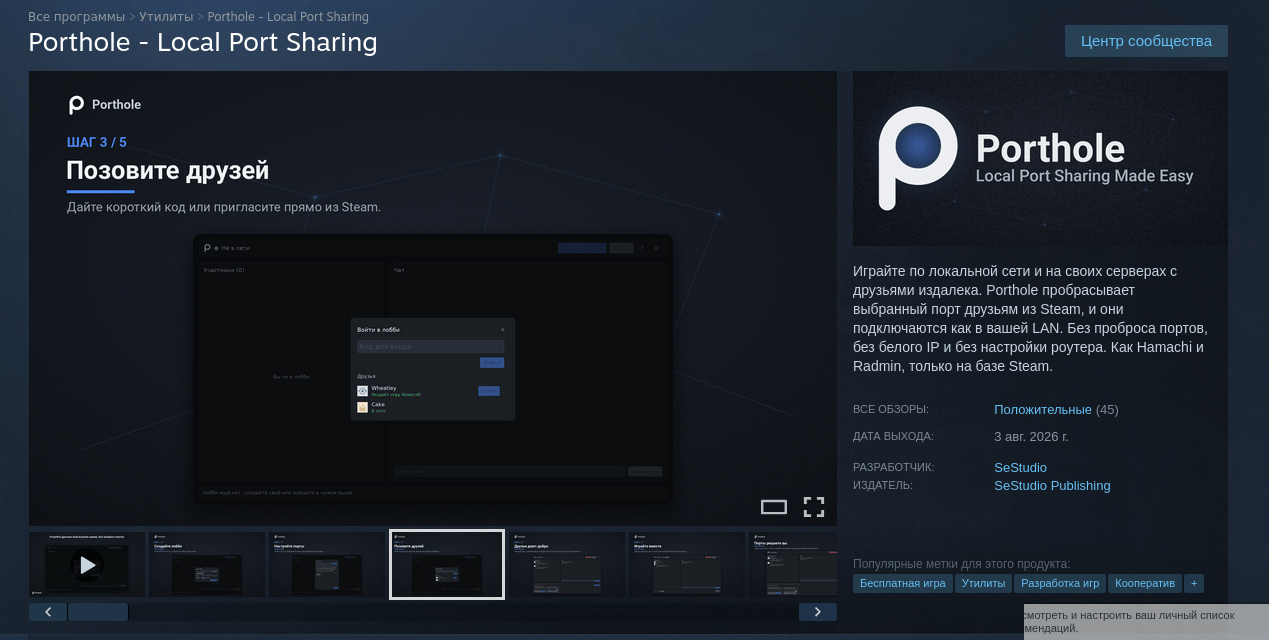Open publisher SeStudio Publishing page

click(1052, 486)
